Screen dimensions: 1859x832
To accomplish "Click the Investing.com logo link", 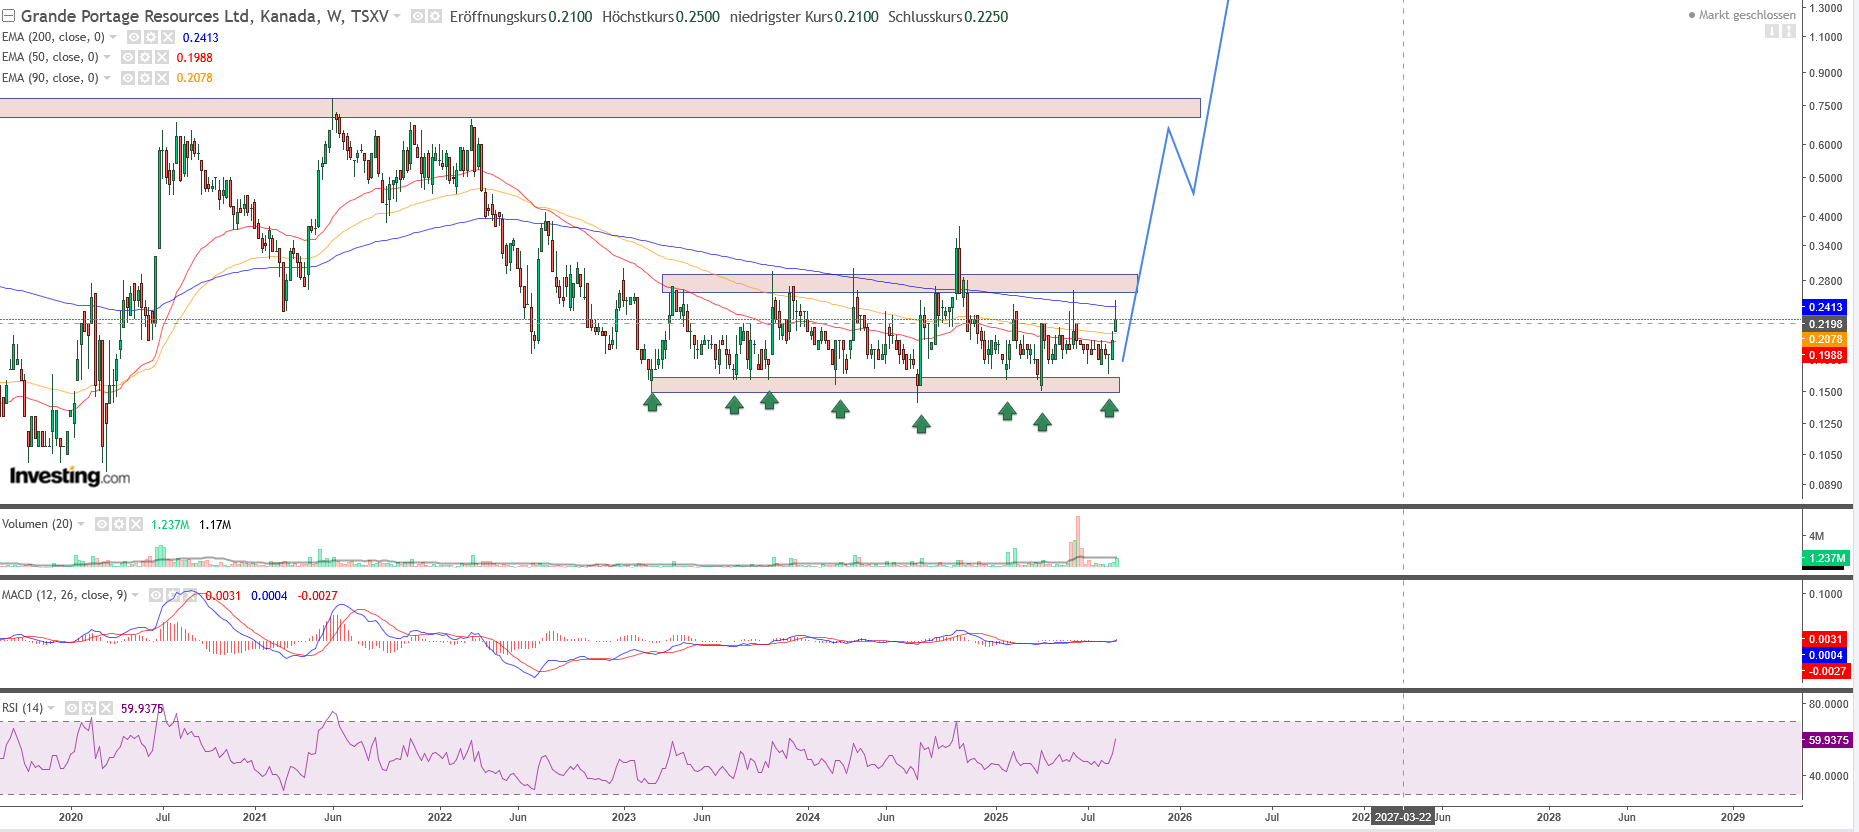I will point(69,476).
